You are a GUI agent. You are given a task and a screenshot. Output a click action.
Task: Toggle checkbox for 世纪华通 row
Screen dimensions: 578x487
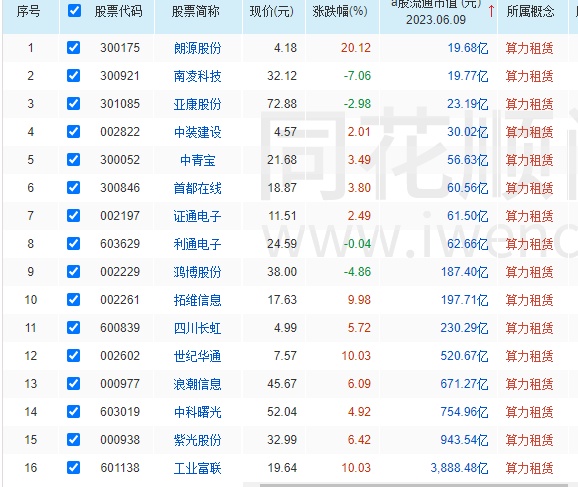[x=73, y=356]
